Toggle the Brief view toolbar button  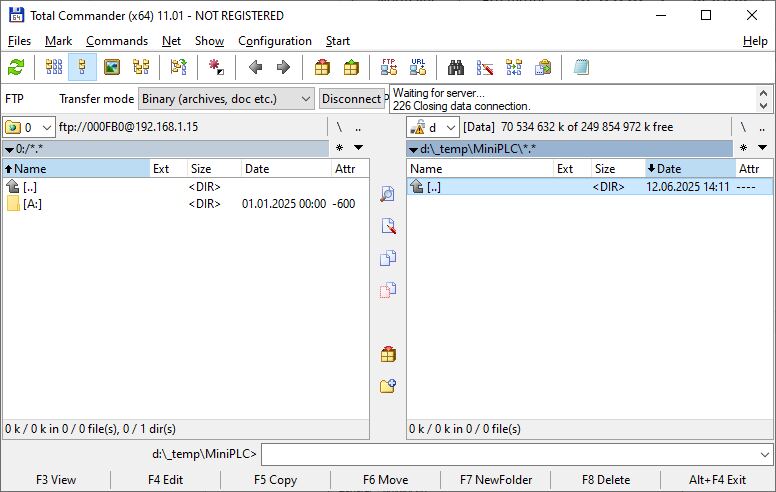coord(54,68)
